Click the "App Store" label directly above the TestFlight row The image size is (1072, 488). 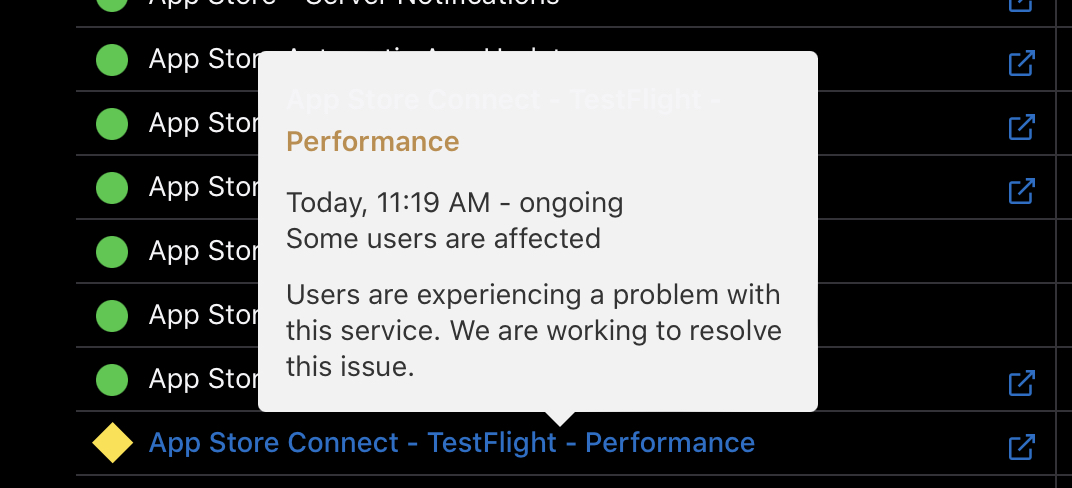pos(204,380)
